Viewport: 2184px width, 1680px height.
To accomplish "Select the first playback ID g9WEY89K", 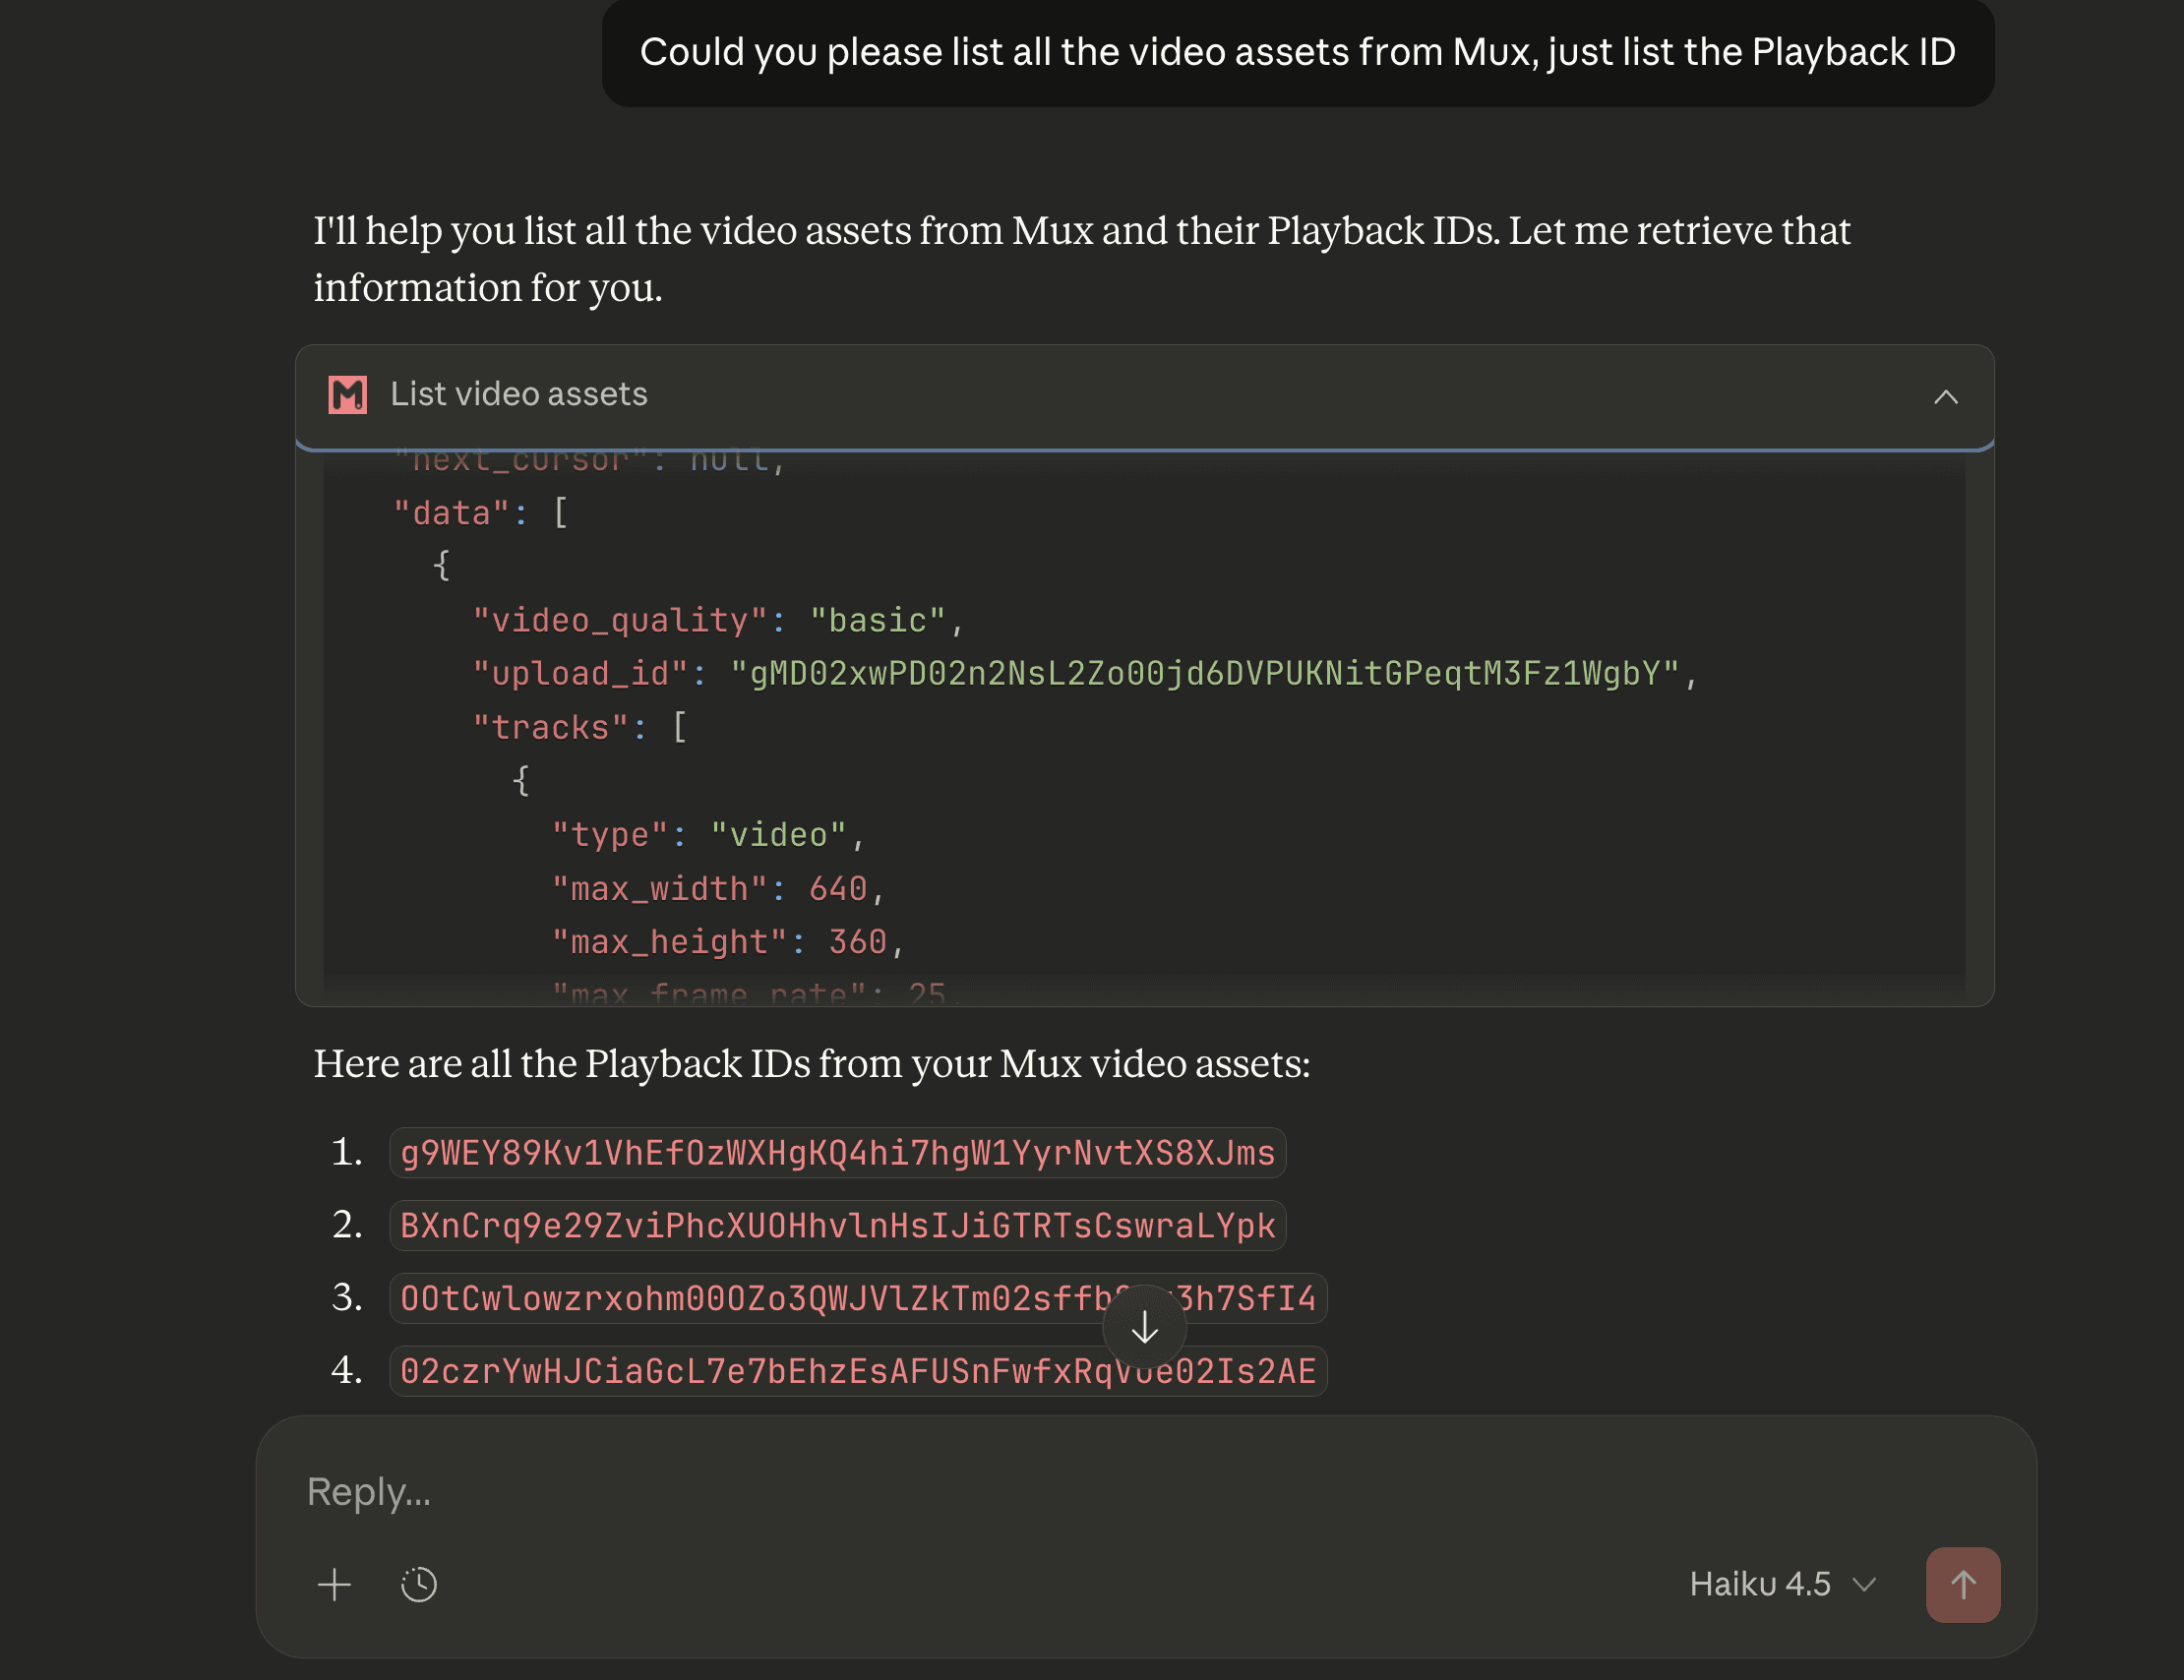I will tap(837, 1153).
